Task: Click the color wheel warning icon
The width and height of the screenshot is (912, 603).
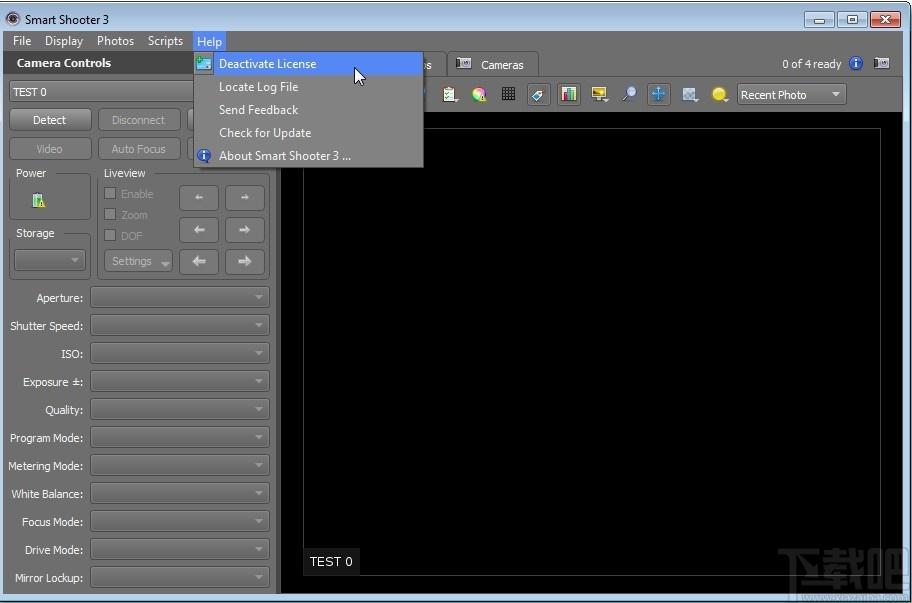Action: click(x=479, y=94)
